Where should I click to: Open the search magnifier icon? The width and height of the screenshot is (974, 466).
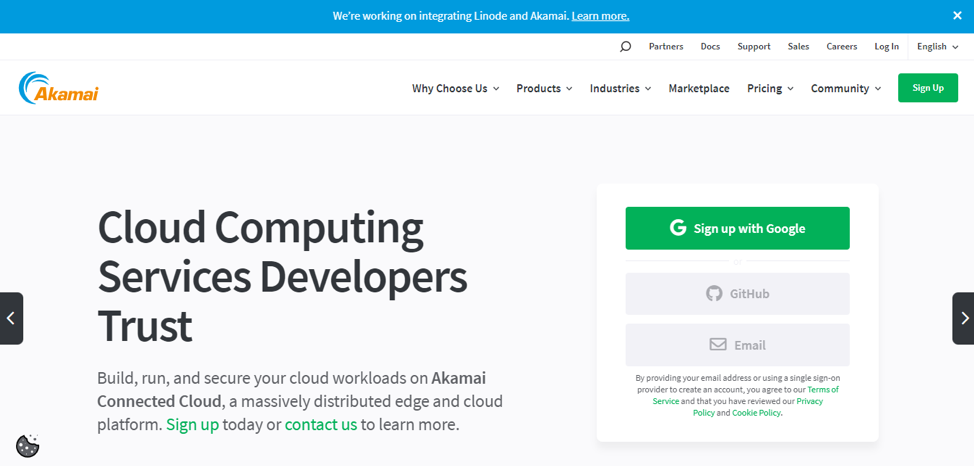(x=626, y=47)
